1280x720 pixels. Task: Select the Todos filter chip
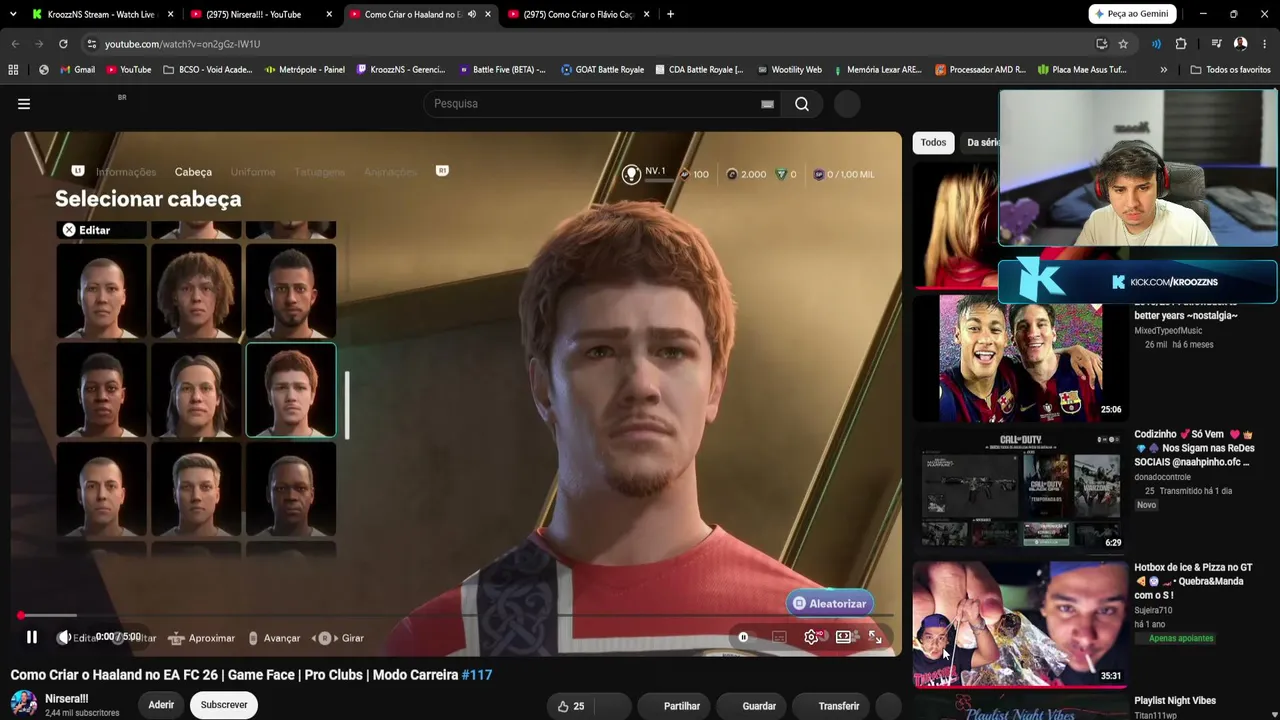pyautogui.click(x=933, y=143)
